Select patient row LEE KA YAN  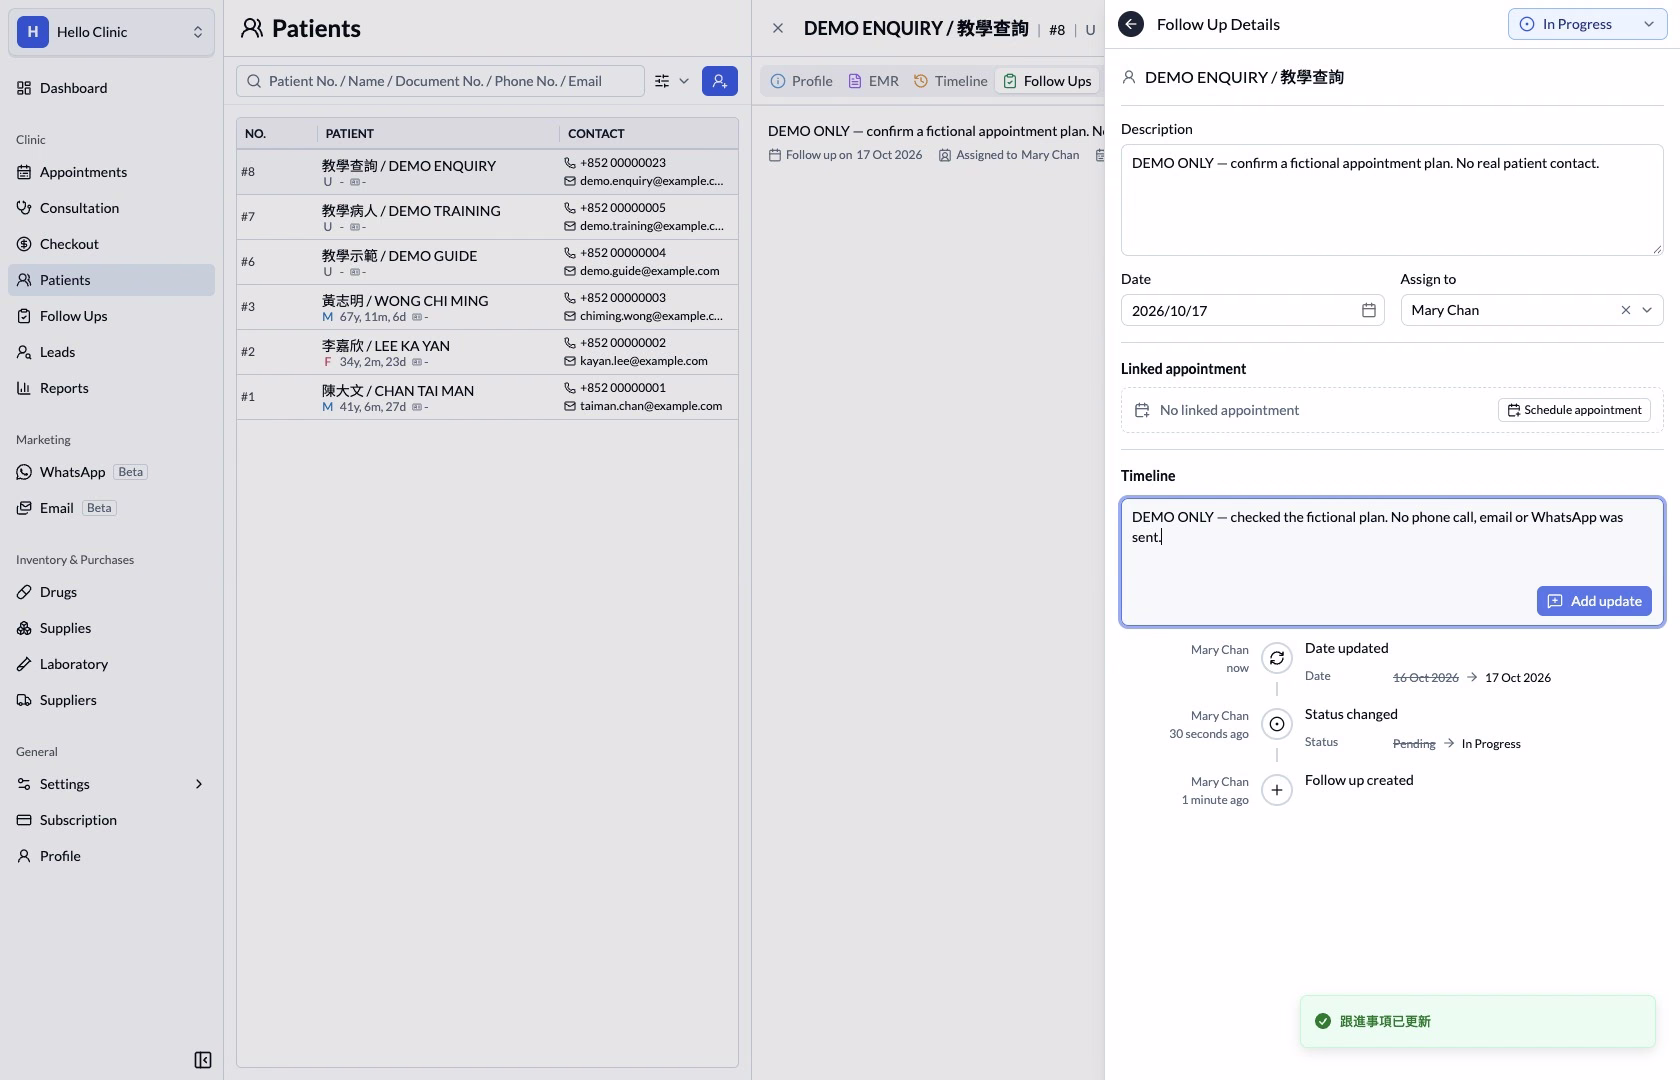point(488,352)
